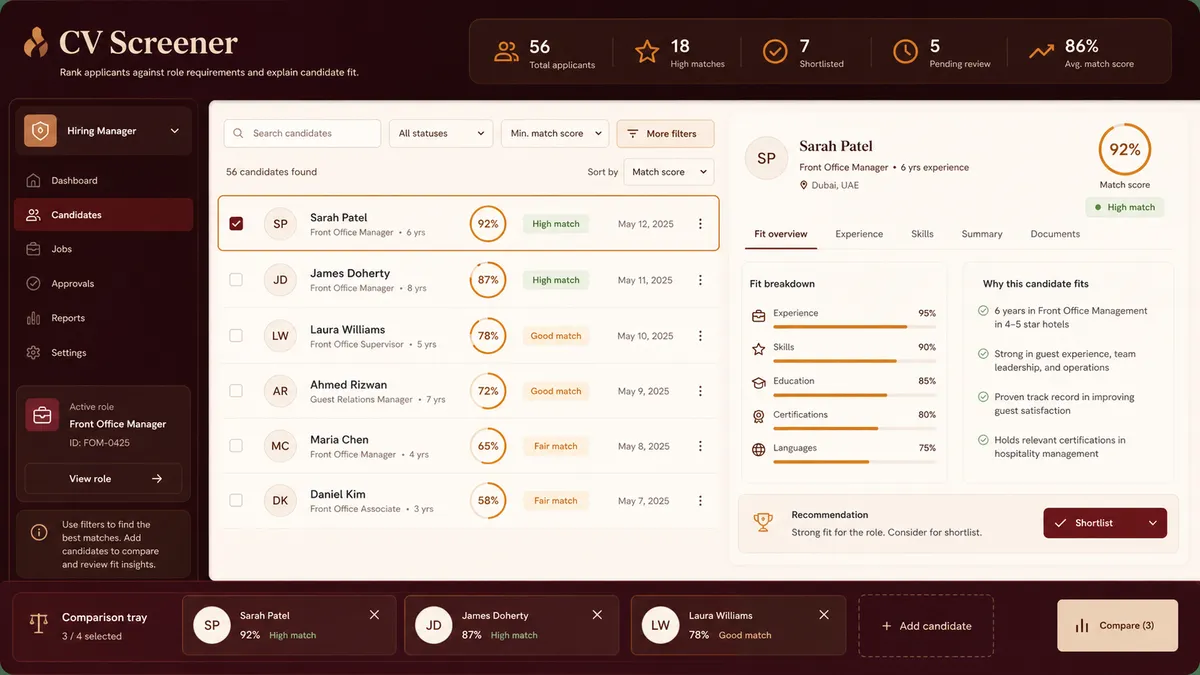The height and width of the screenshot is (675, 1200).
Task: Check the Maria Chen row checkbox
Action: tap(236, 446)
